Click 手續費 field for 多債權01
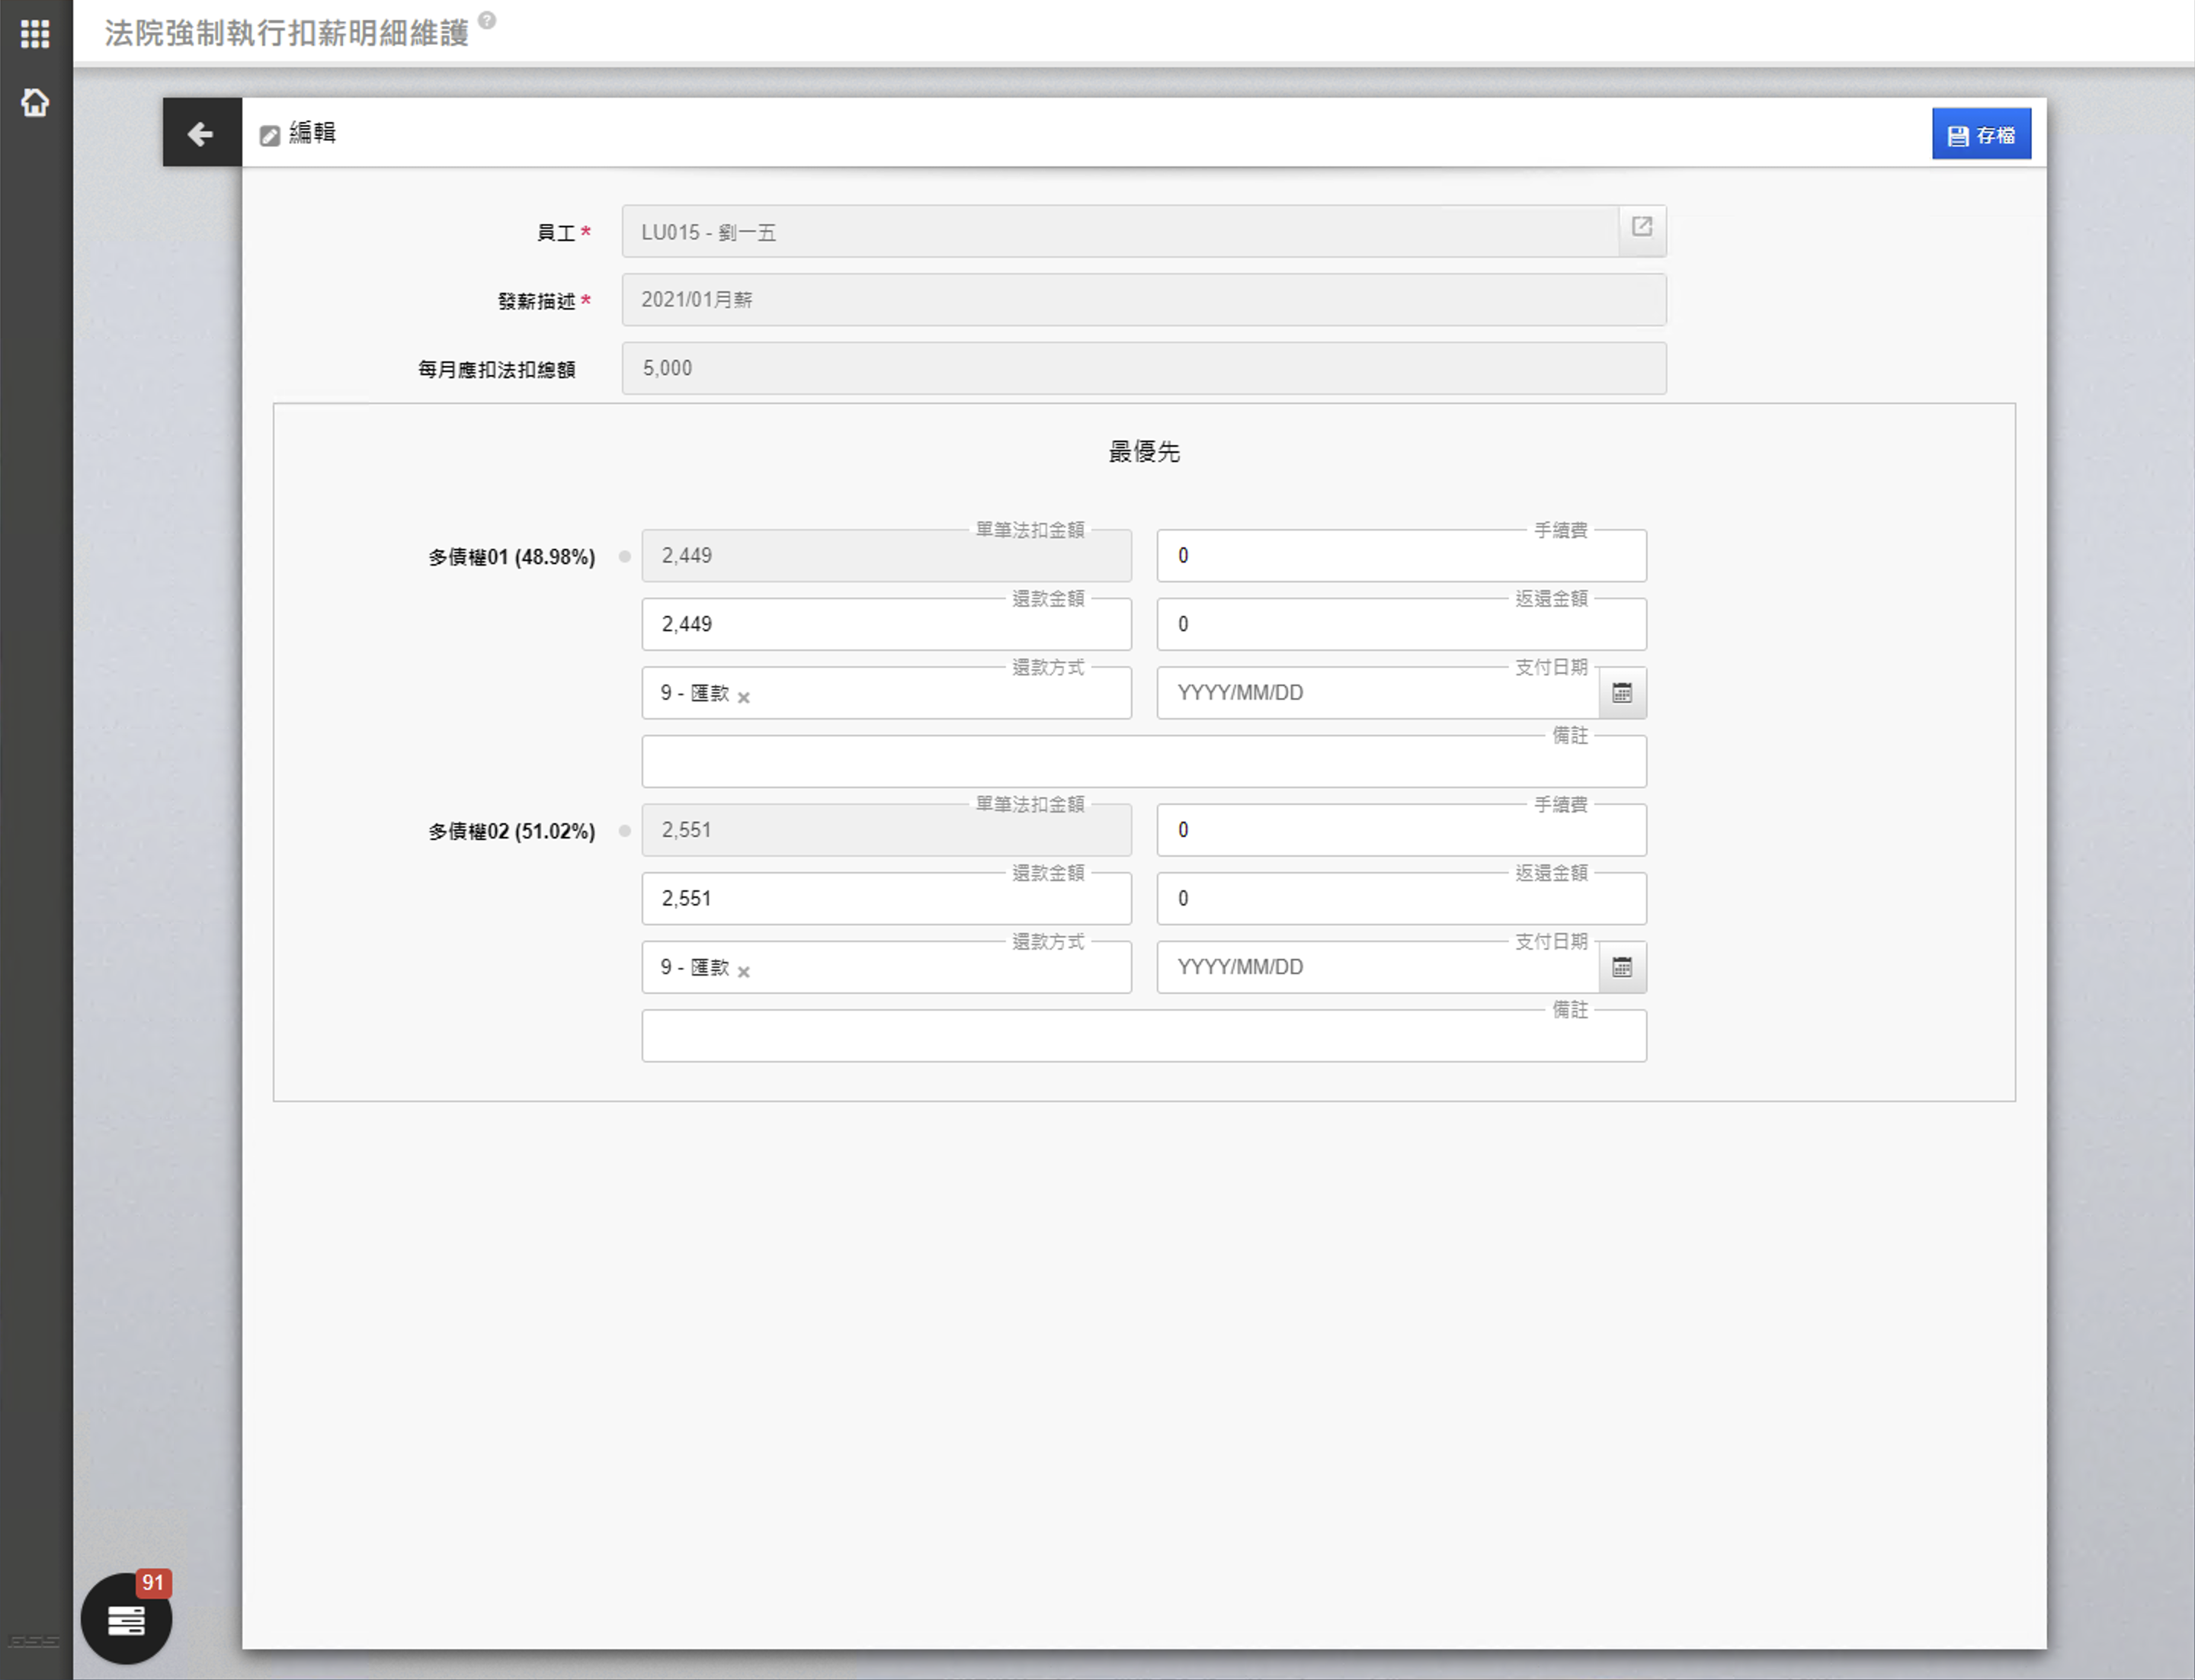Viewport: 2195px width, 1680px height. [1400, 556]
